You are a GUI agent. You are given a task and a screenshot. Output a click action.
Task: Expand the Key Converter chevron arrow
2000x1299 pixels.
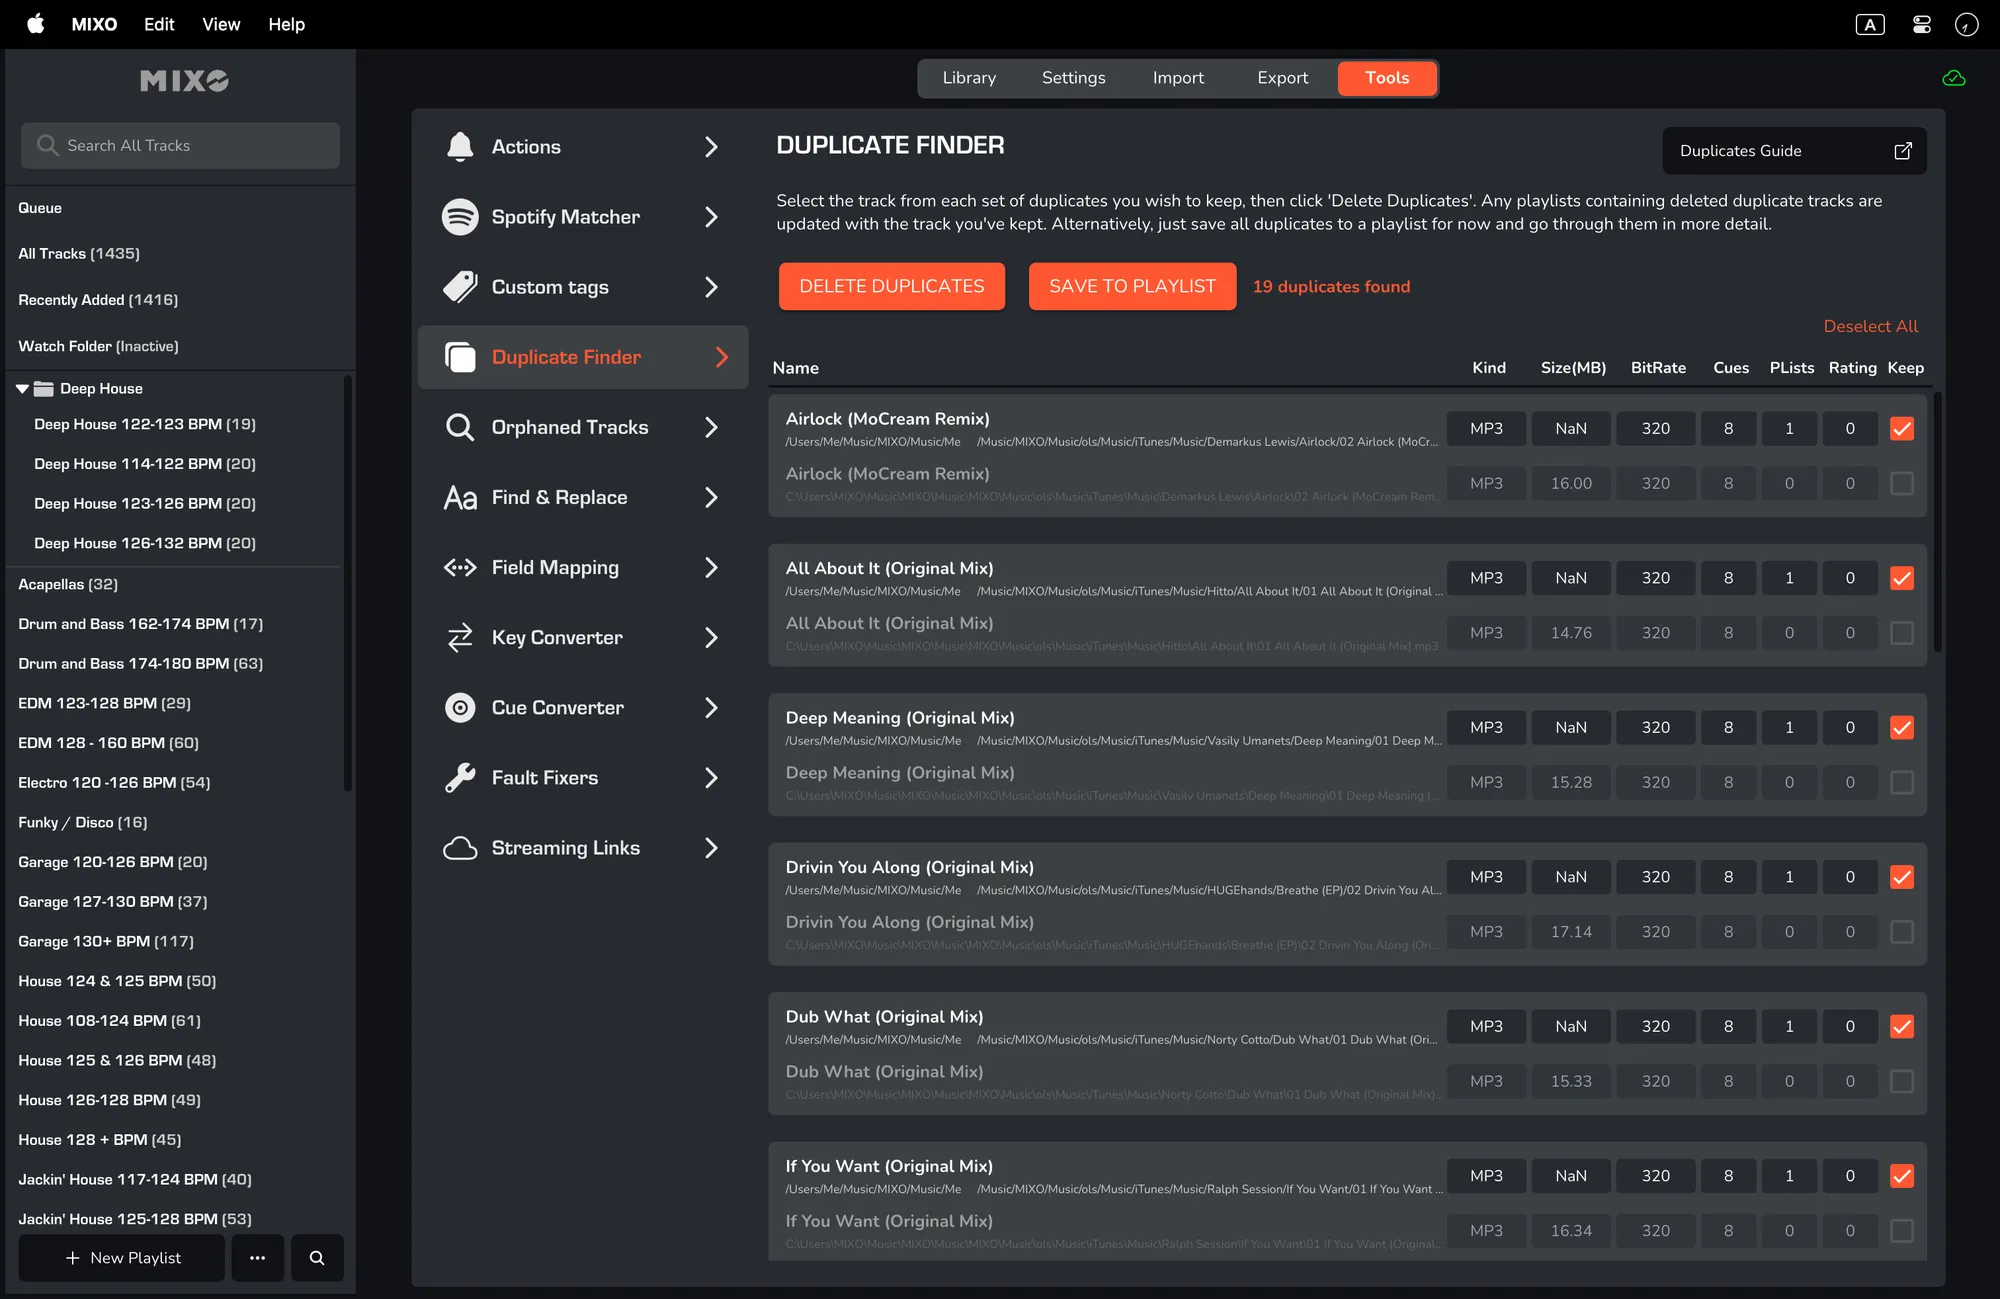(711, 638)
